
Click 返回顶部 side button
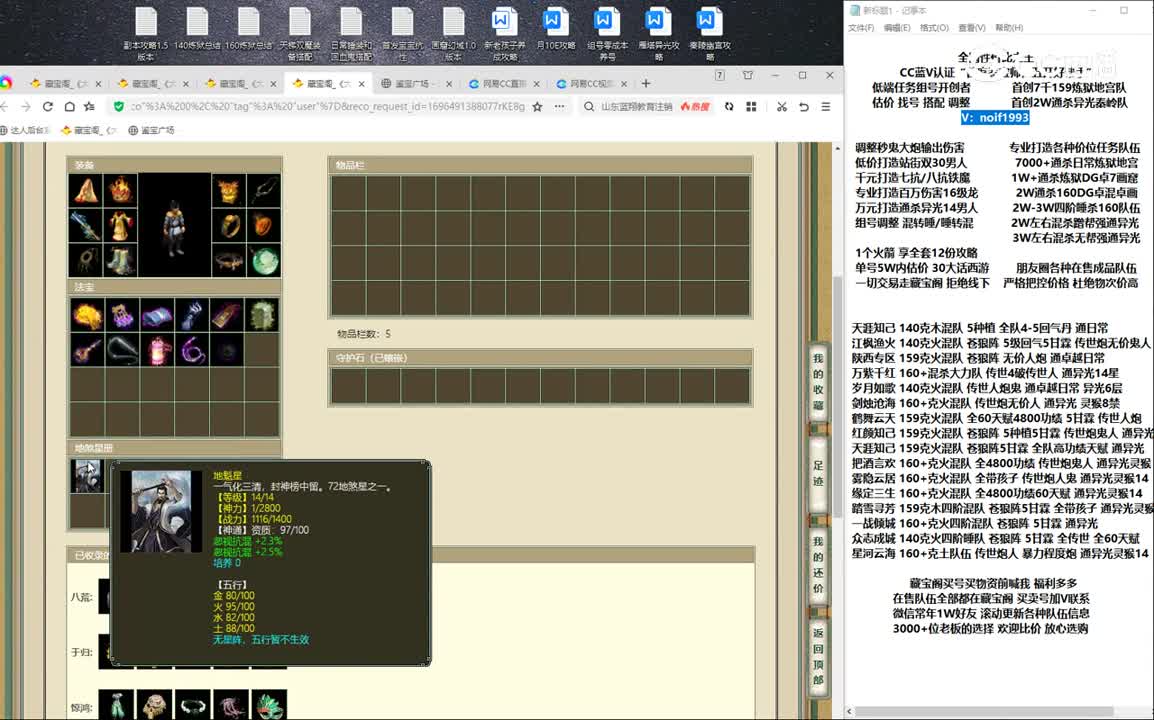[x=818, y=657]
